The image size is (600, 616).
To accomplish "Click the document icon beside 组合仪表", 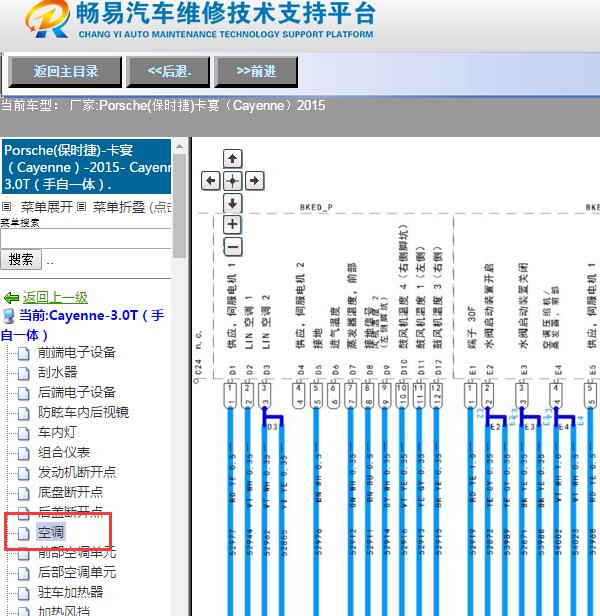I will pyautogui.click(x=24, y=453).
